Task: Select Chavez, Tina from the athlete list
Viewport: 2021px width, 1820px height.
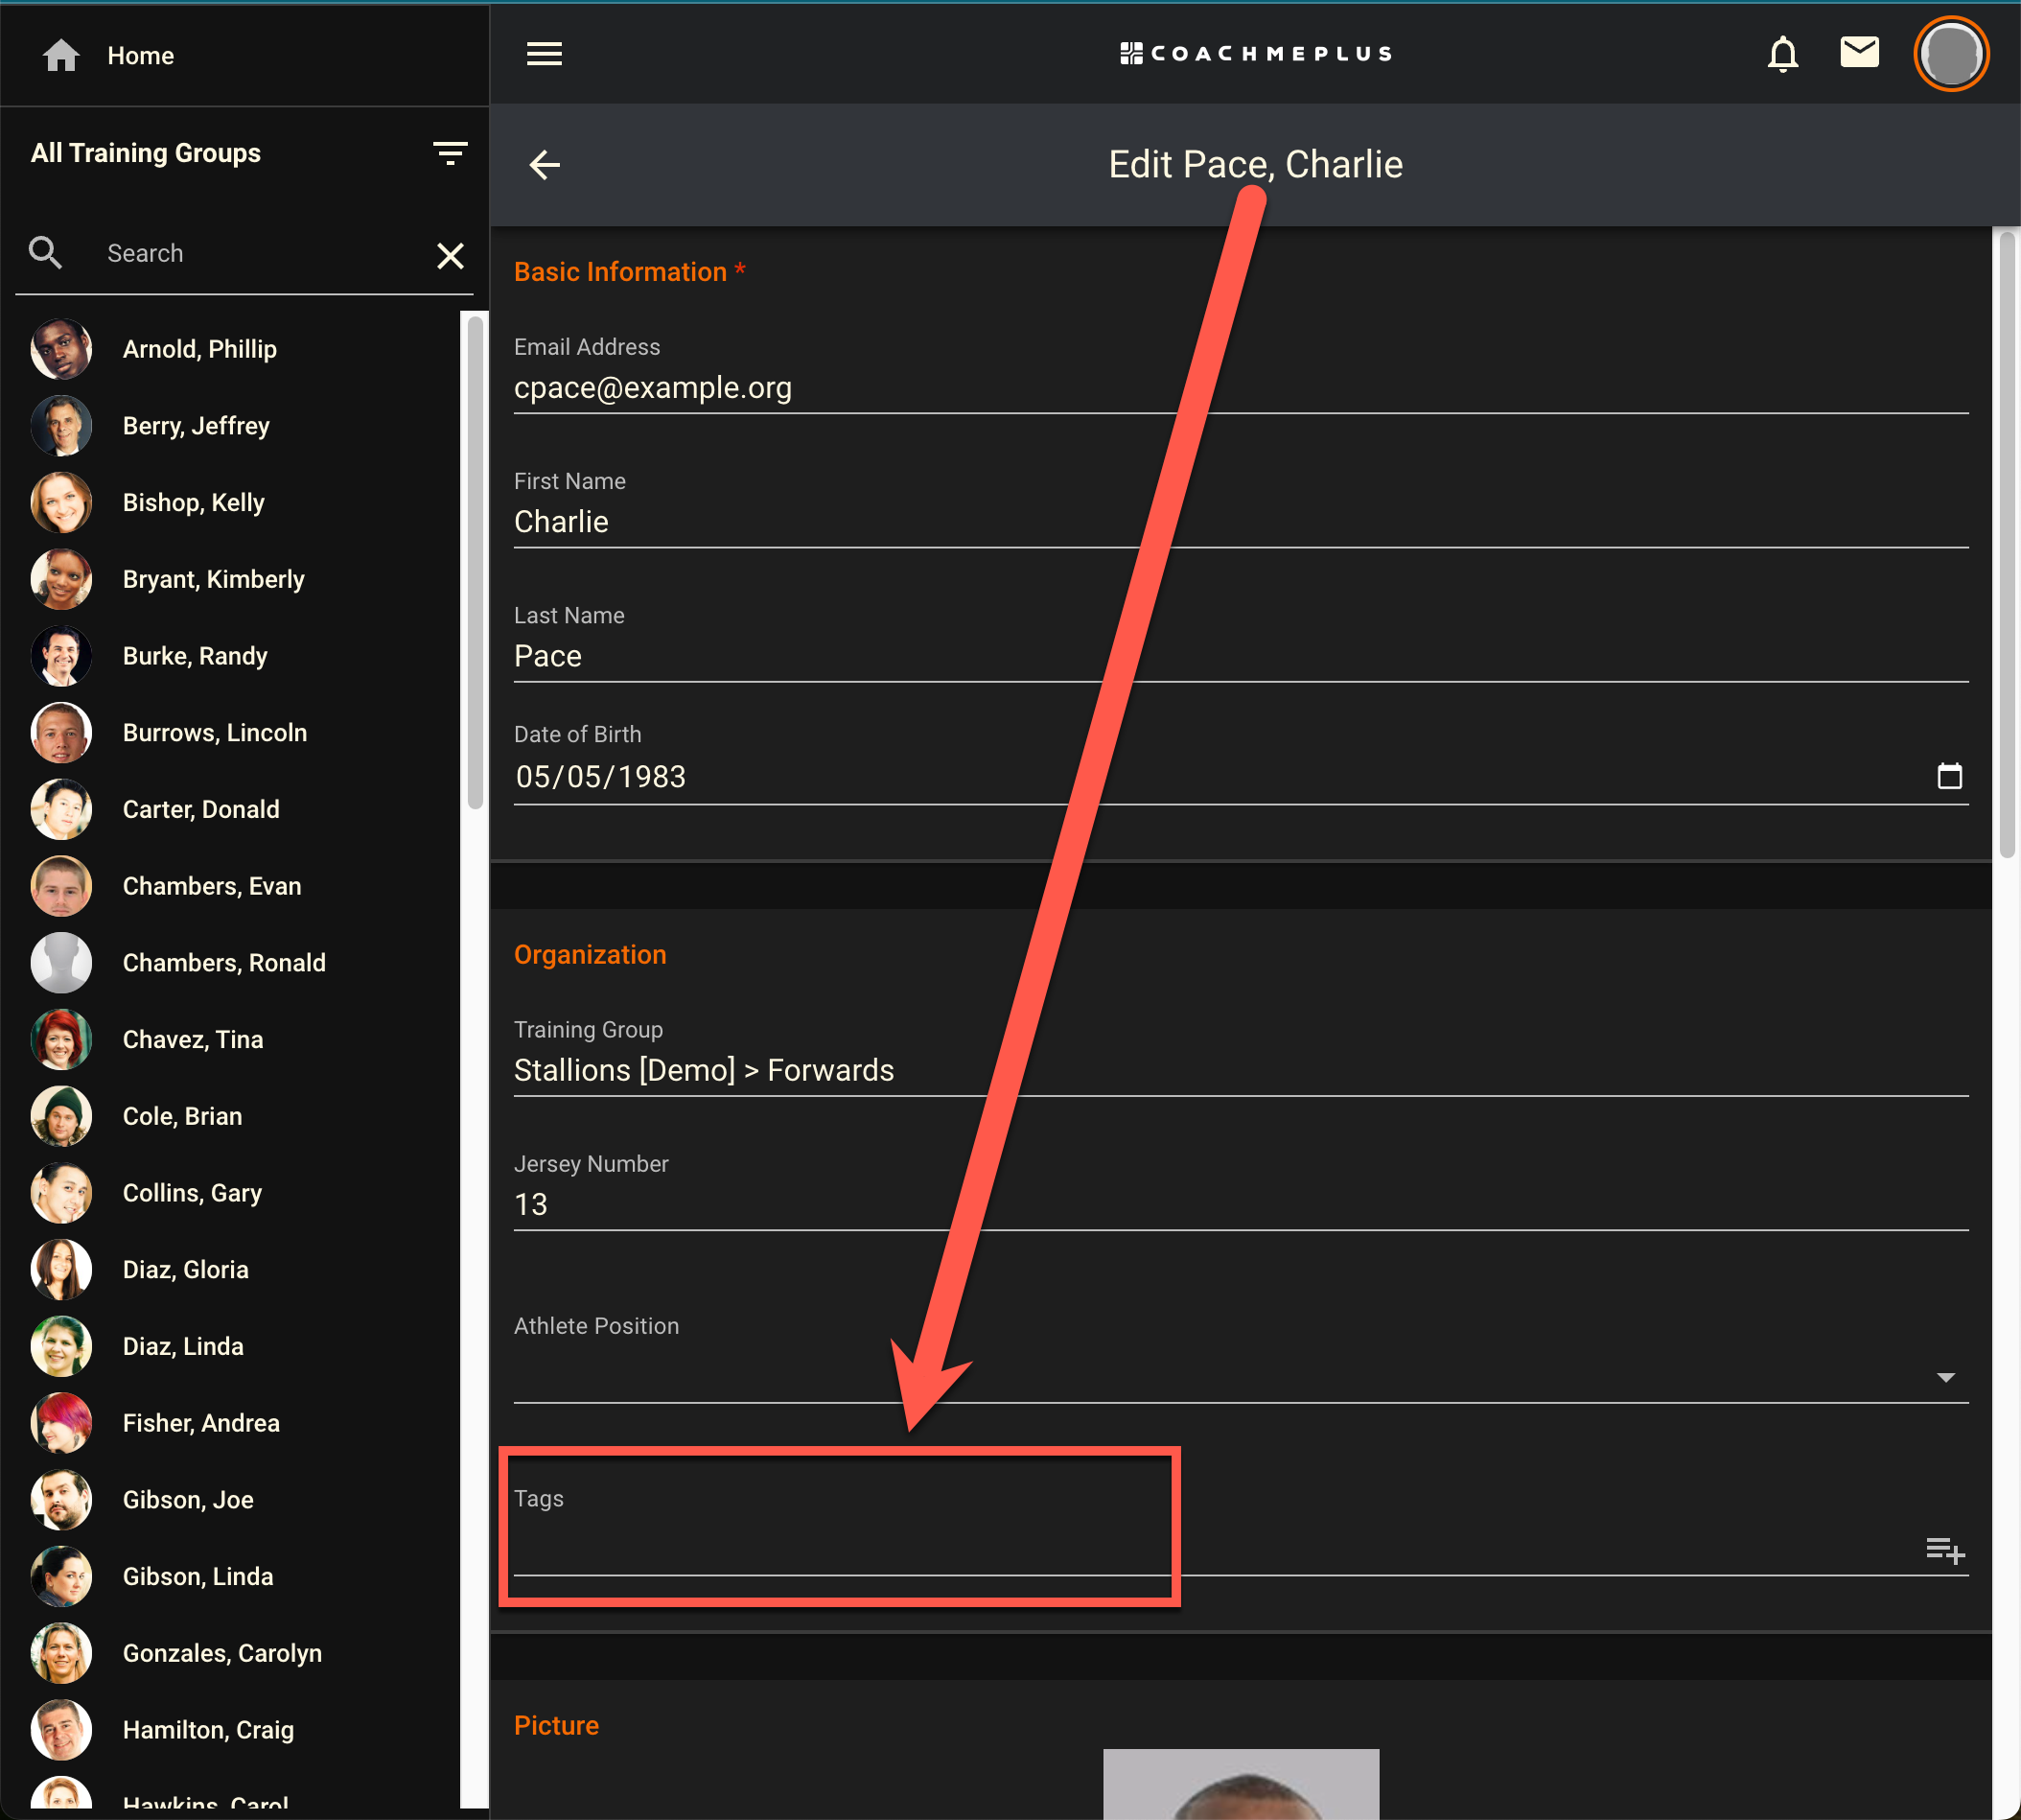Action: click(192, 1039)
